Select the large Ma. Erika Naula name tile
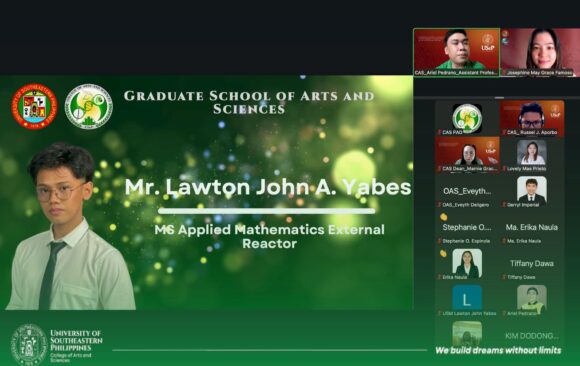The width and height of the screenshot is (580, 366). (532, 227)
